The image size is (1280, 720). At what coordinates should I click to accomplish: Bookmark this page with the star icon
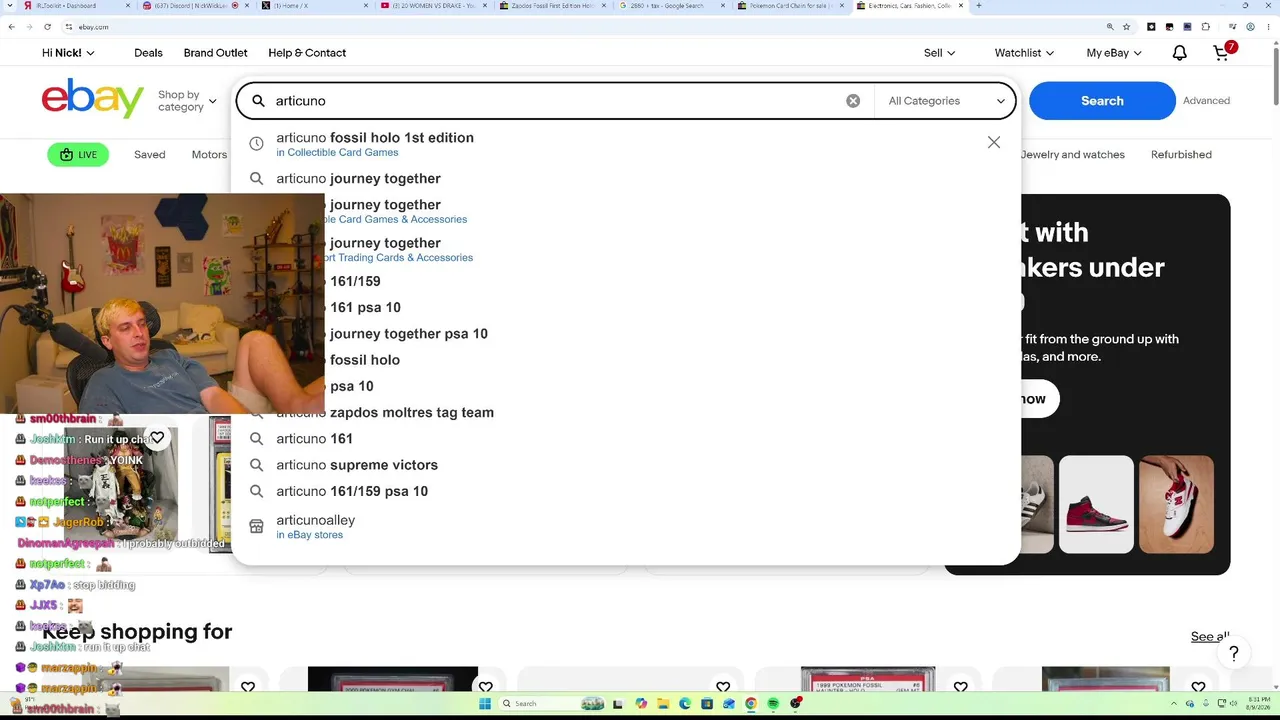click(1127, 27)
